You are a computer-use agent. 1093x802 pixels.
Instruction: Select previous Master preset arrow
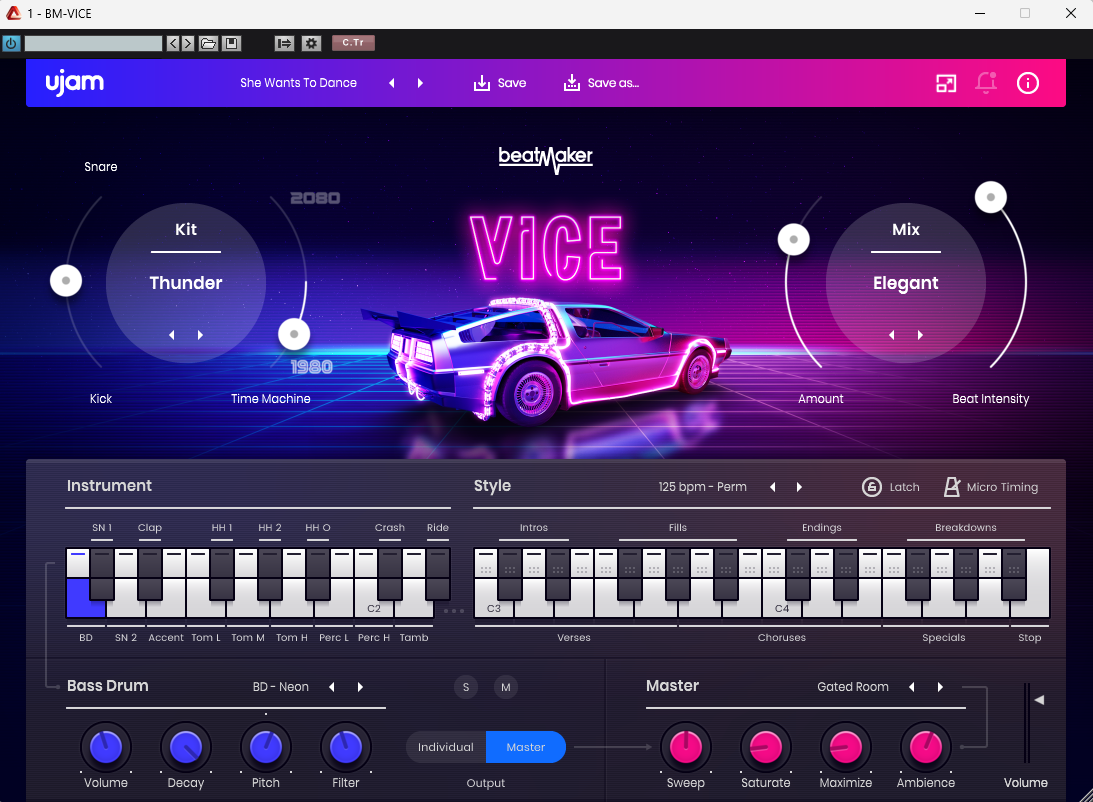coord(912,687)
